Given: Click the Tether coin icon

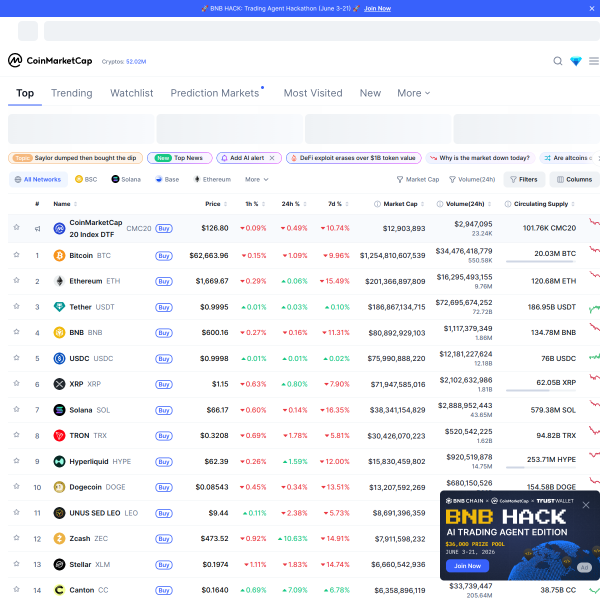Looking at the screenshot, I should (59, 307).
